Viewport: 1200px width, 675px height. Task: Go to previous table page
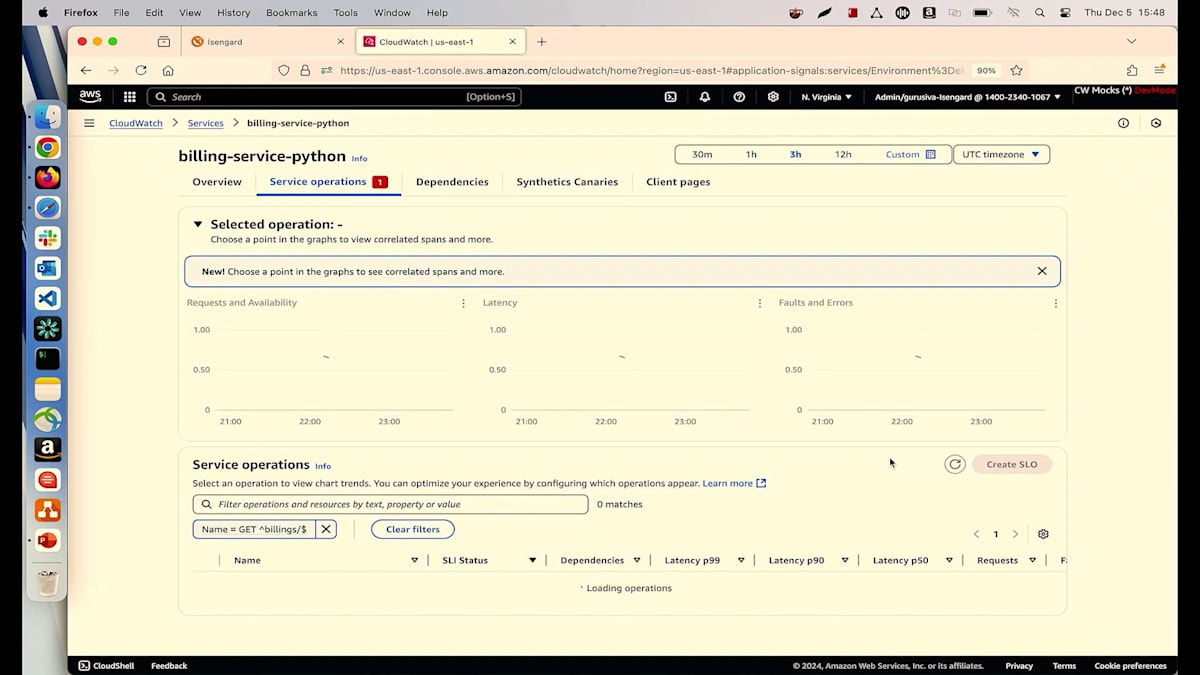tap(976, 534)
